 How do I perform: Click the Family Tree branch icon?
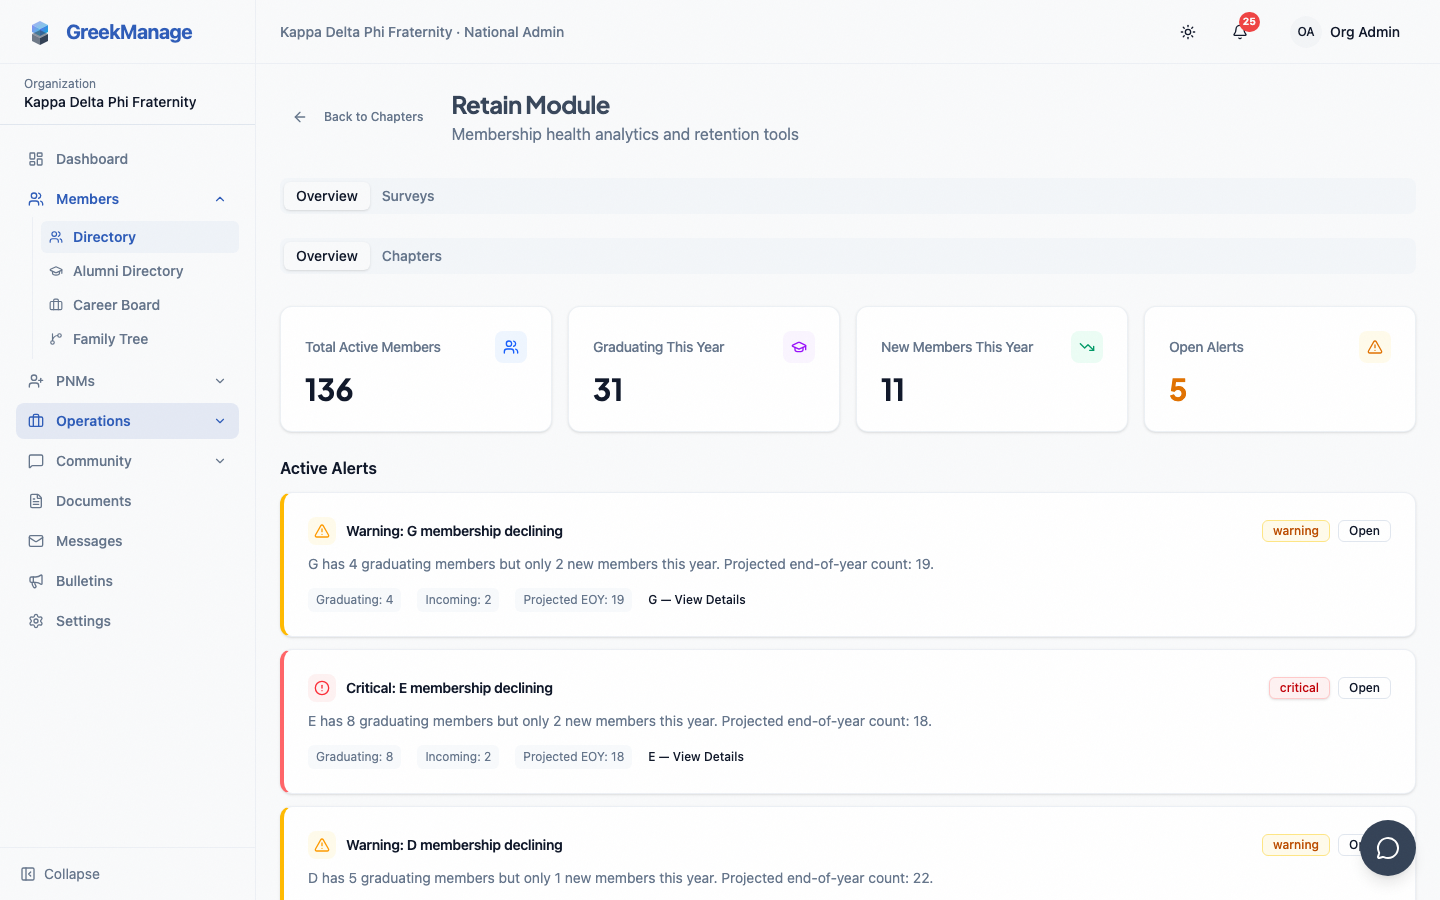click(56, 339)
